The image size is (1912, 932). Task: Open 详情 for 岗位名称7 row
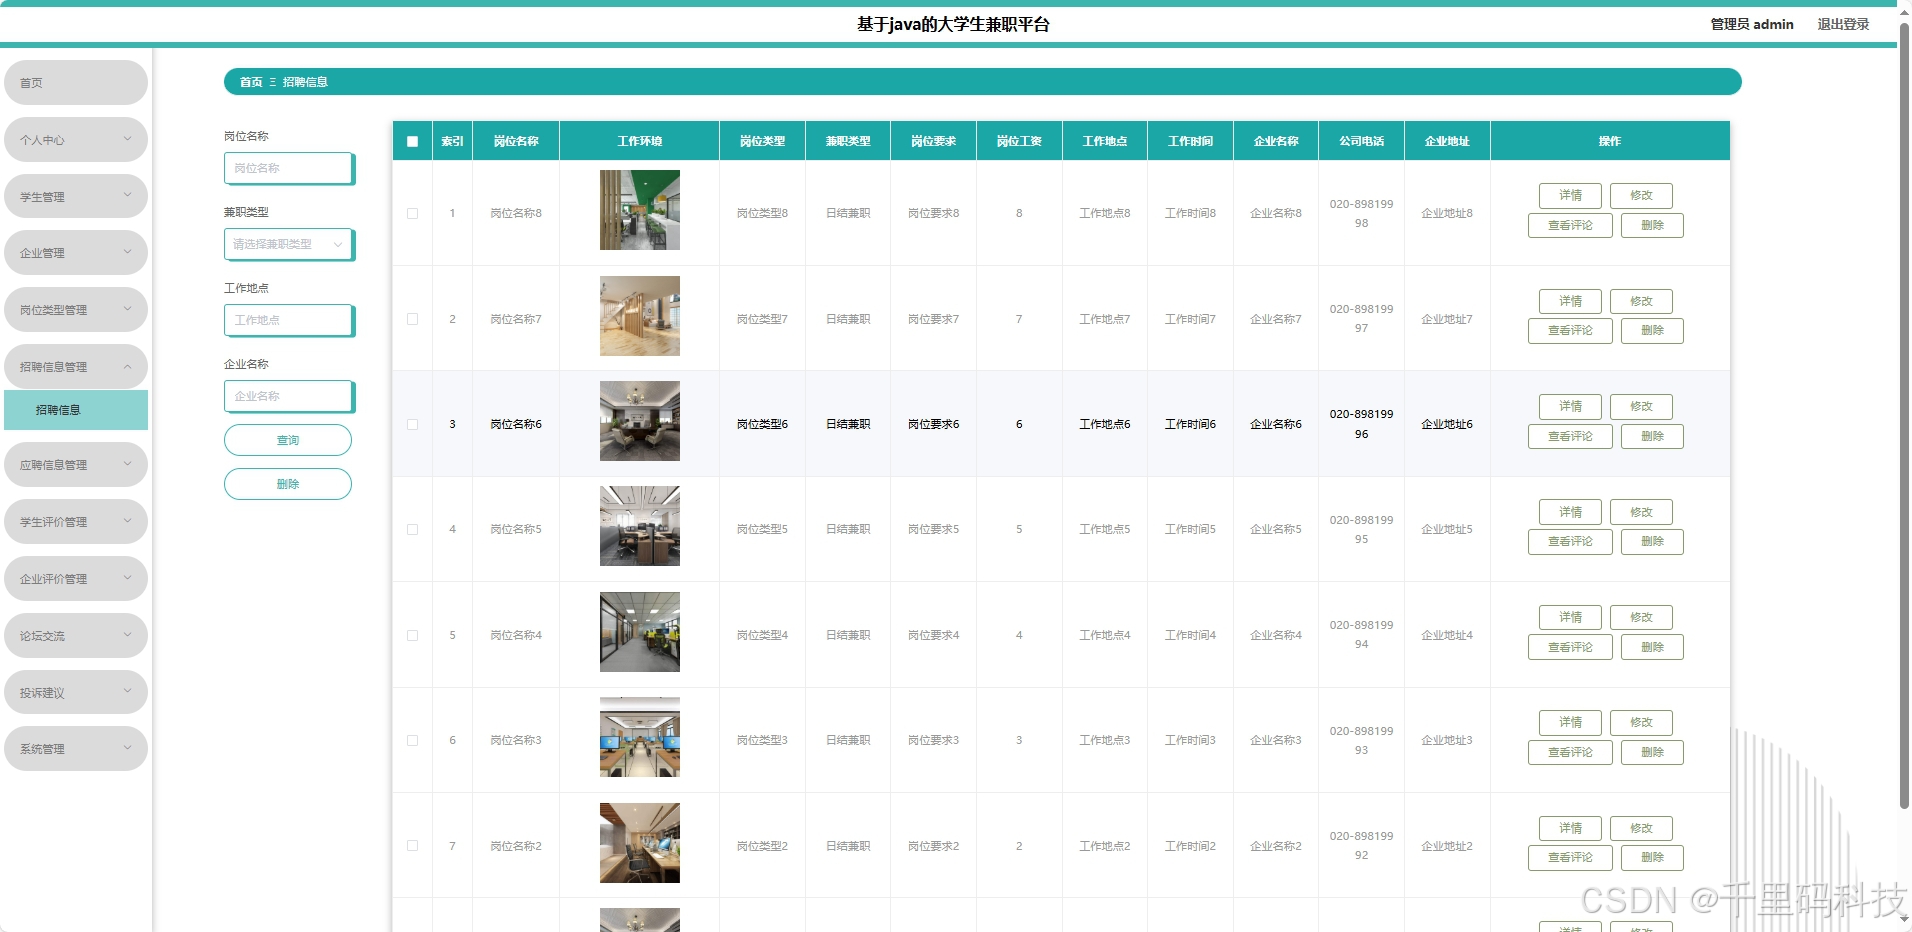tap(1570, 301)
